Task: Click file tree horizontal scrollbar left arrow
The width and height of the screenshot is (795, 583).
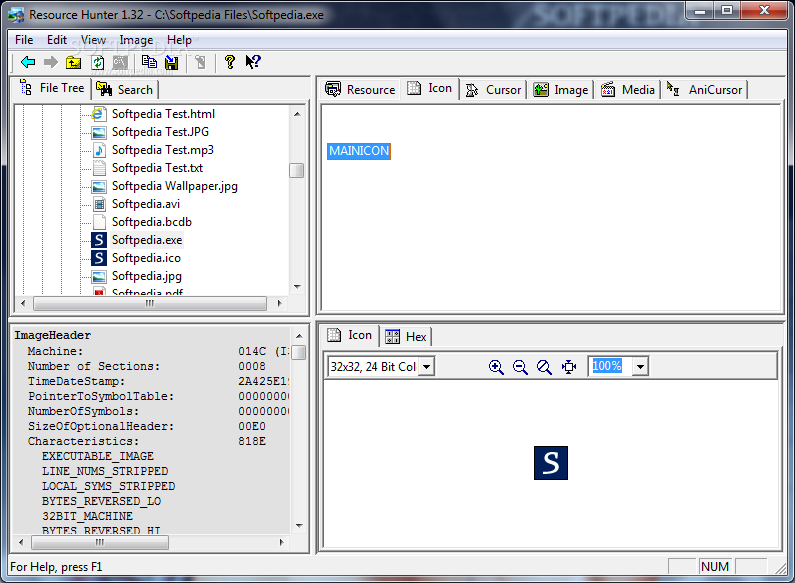Action: pyautogui.click(x=23, y=303)
